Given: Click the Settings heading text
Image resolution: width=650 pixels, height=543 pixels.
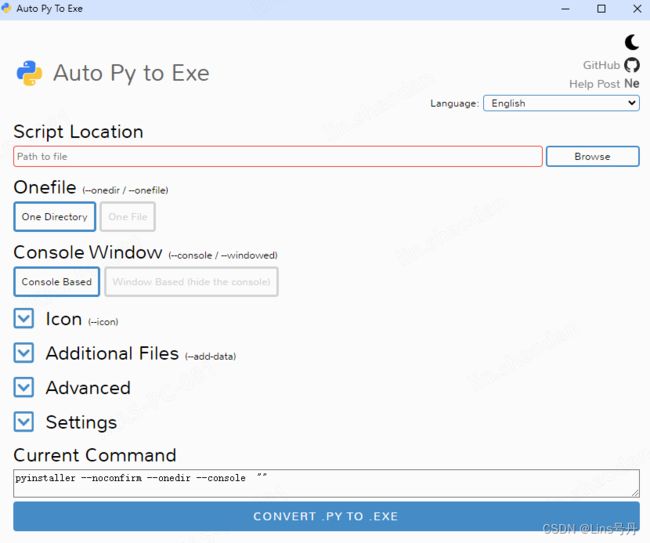Looking at the screenshot, I should pyautogui.click(x=82, y=423).
